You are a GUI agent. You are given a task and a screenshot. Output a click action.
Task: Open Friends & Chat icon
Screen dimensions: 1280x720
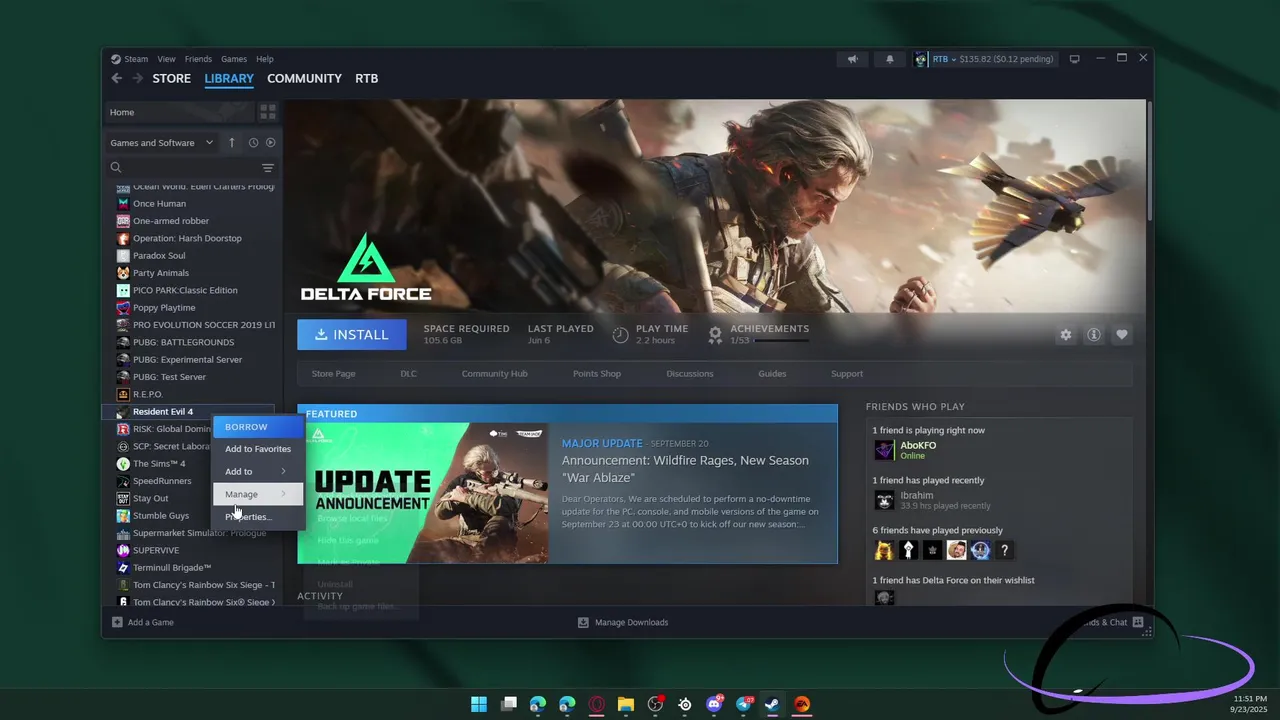1138,622
